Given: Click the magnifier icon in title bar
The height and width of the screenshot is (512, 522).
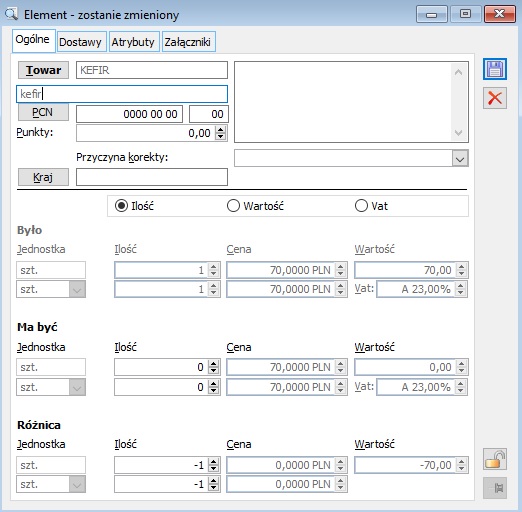Looking at the screenshot, I should point(11,14).
